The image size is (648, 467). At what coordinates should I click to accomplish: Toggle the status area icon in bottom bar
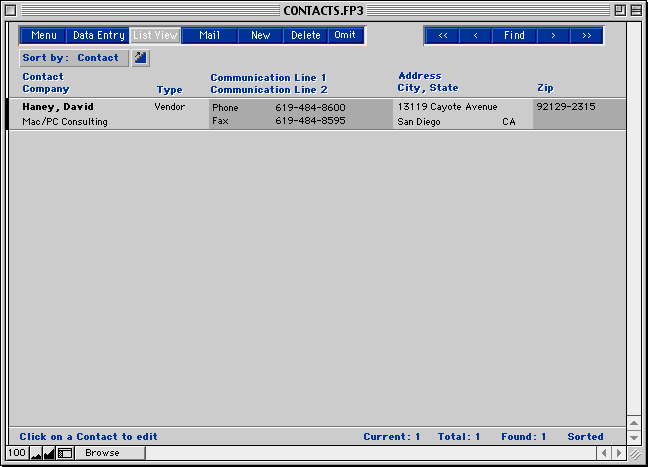tap(65, 453)
